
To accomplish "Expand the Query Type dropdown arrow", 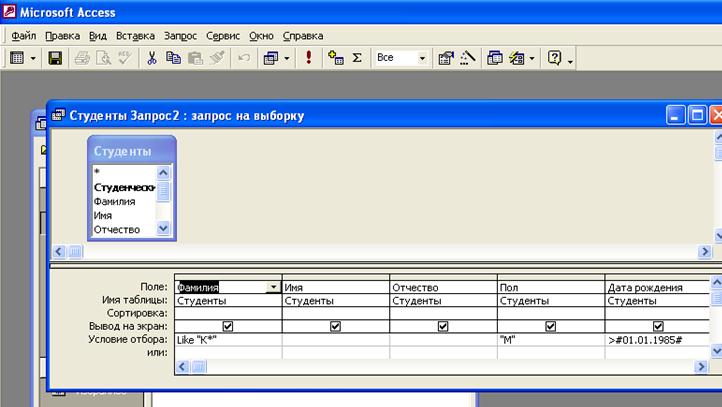I will click(286, 58).
